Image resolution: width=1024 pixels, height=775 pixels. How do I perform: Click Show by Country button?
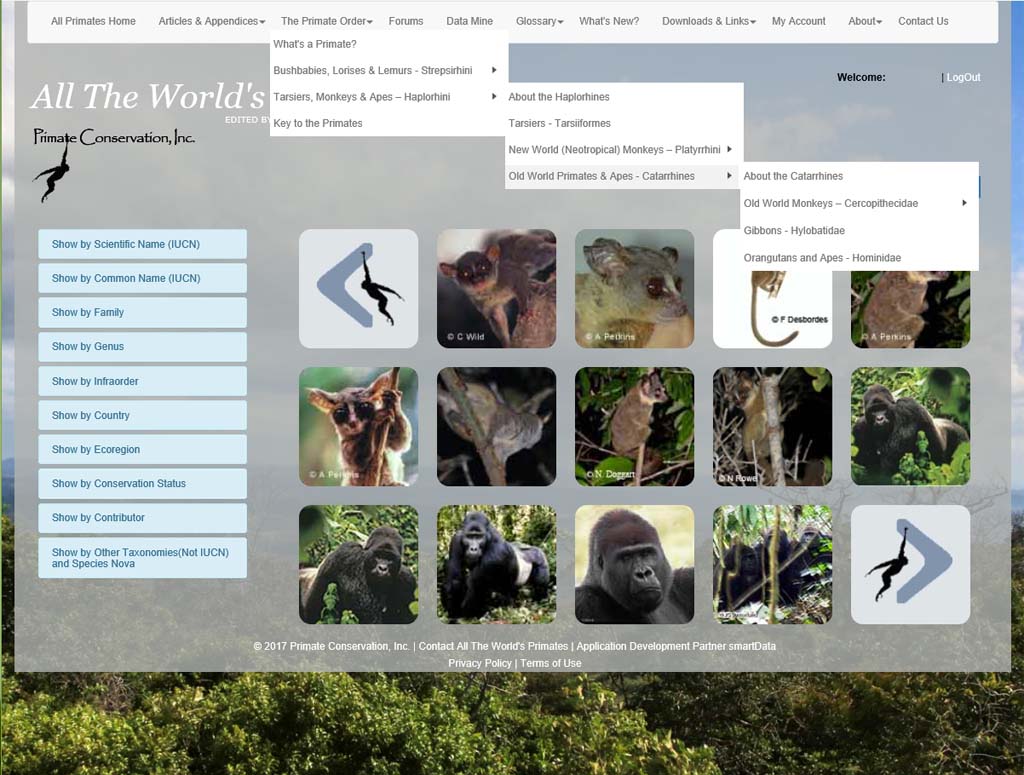142,415
